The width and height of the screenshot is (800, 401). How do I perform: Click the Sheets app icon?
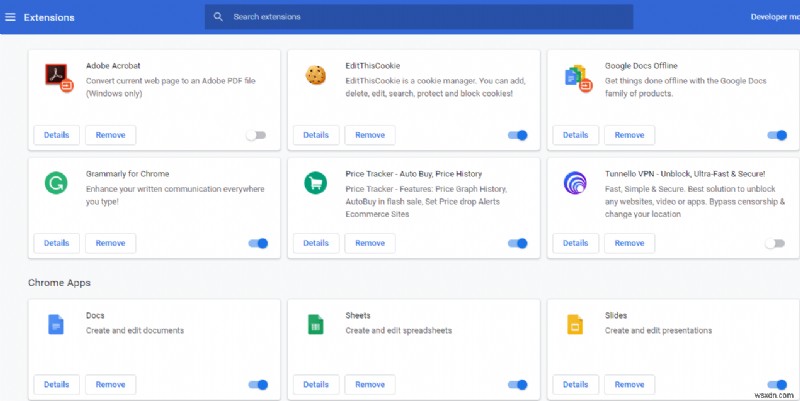click(x=315, y=324)
